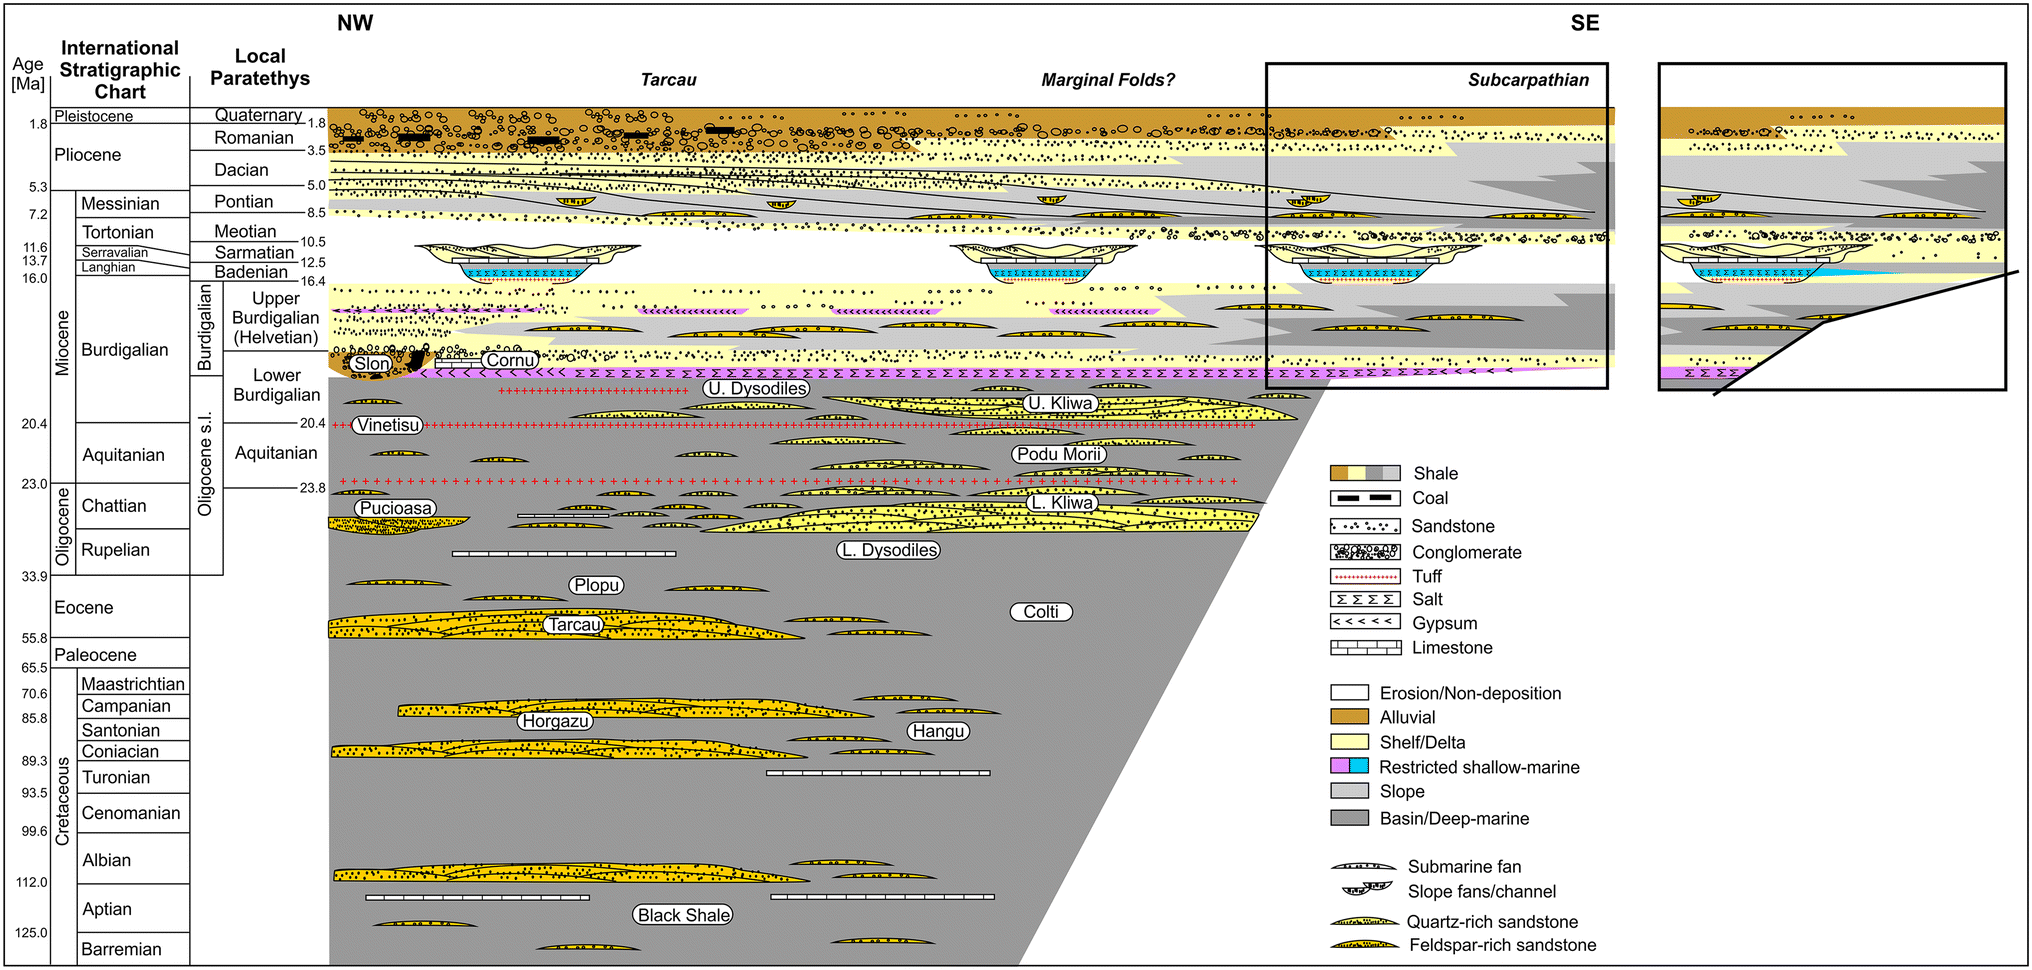Screen dimensions: 2032x970
Task: Click the SE direction label
Action: tap(1585, 23)
